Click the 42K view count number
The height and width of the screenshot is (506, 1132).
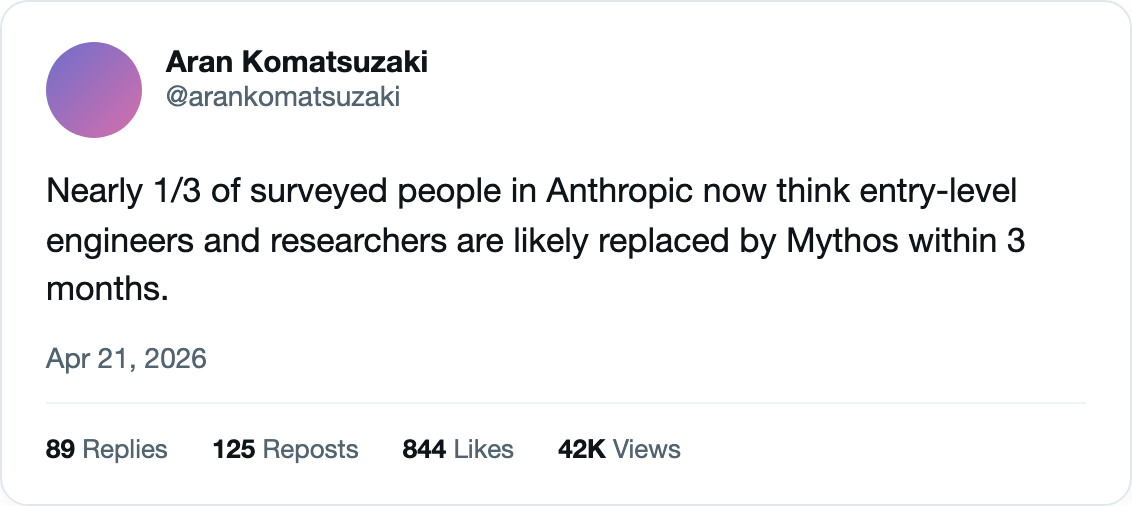point(582,450)
